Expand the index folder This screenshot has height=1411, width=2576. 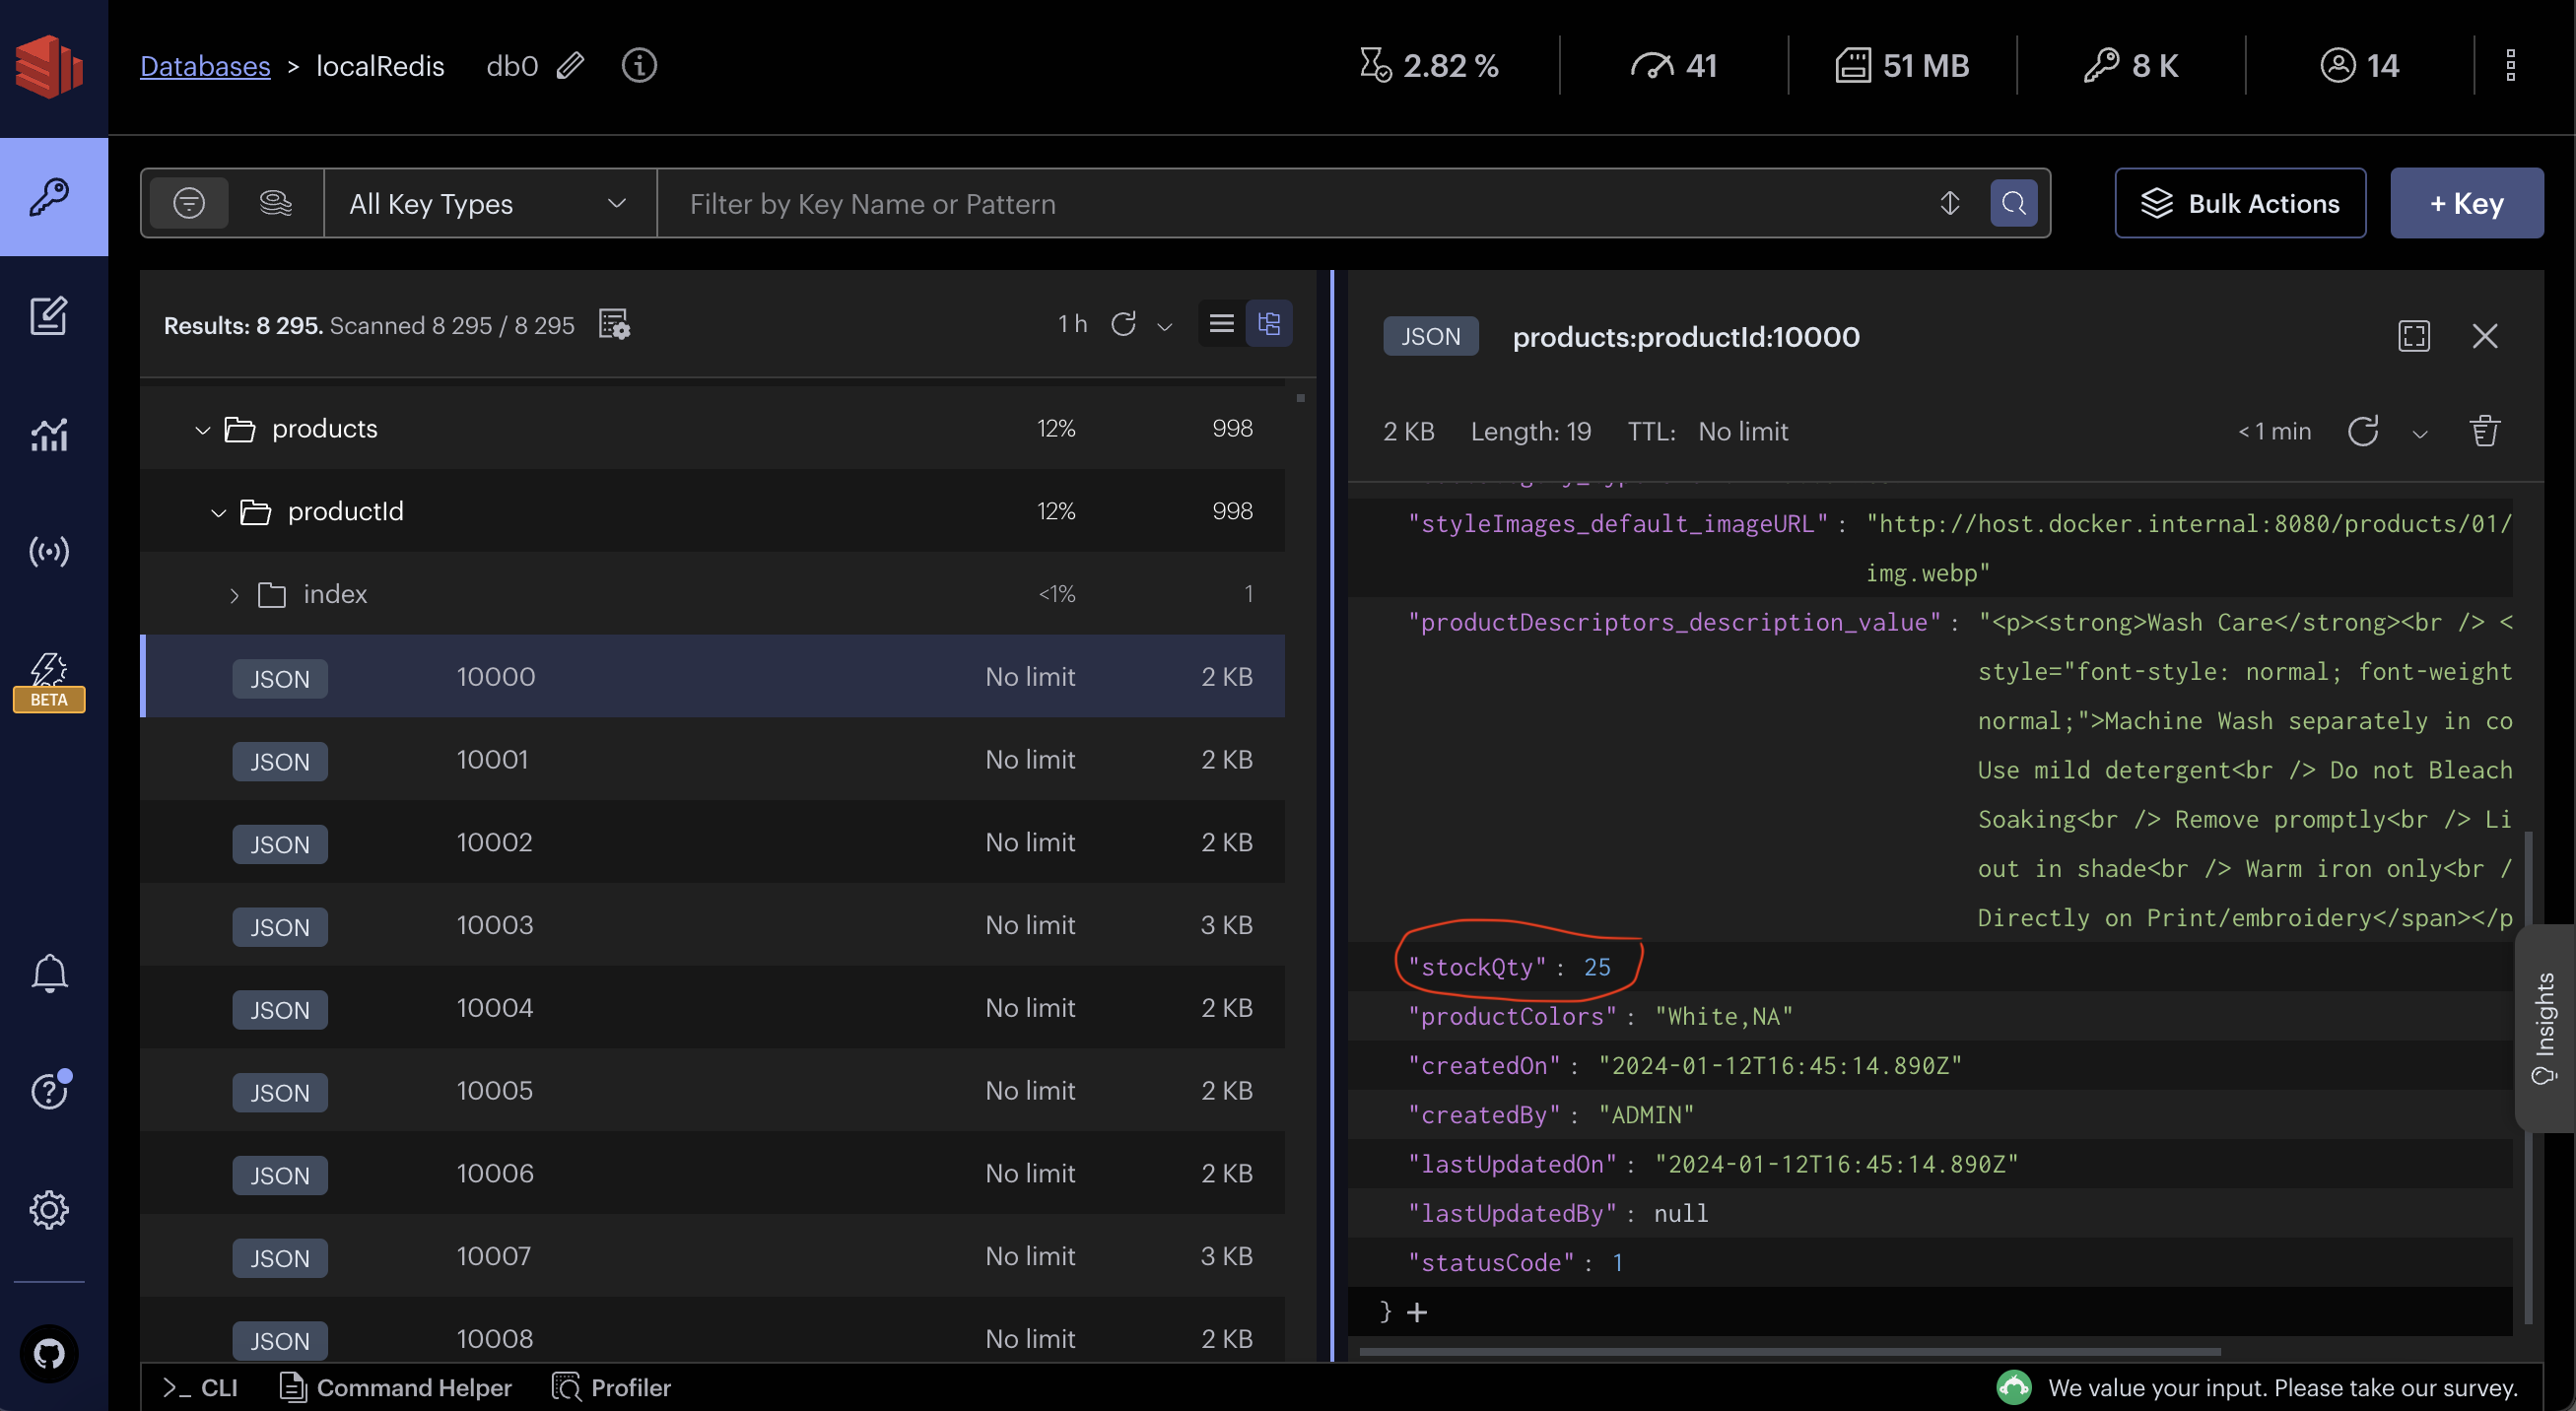(234, 596)
